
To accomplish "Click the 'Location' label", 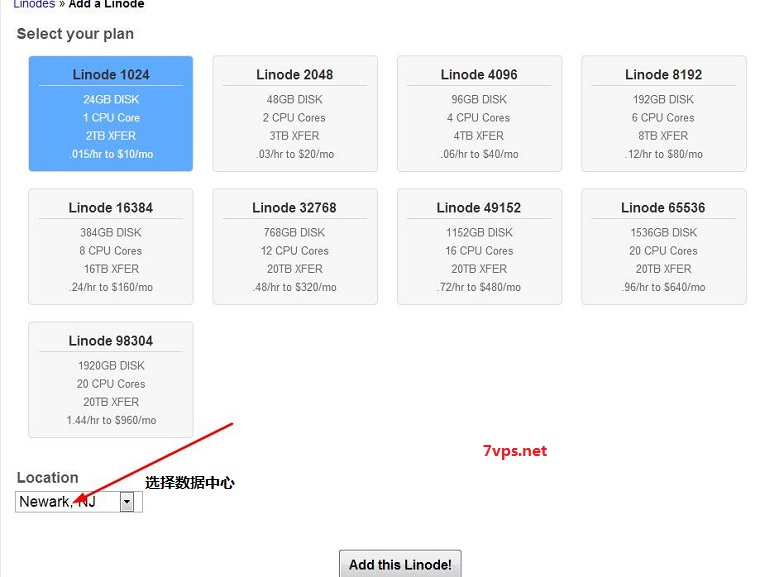I will (x=48, y=478).
